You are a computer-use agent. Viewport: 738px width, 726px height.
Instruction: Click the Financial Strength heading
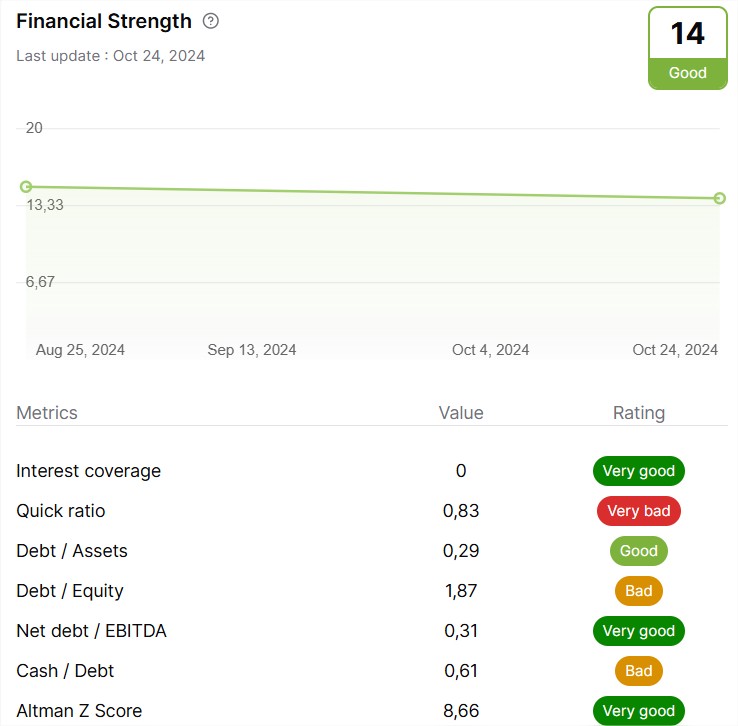[104, 21]
